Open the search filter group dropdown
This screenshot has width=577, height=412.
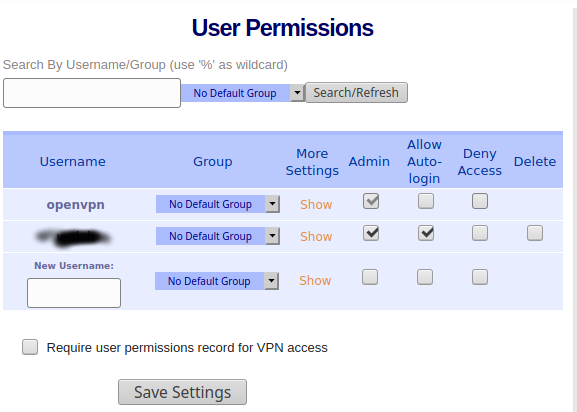[243, 93]
